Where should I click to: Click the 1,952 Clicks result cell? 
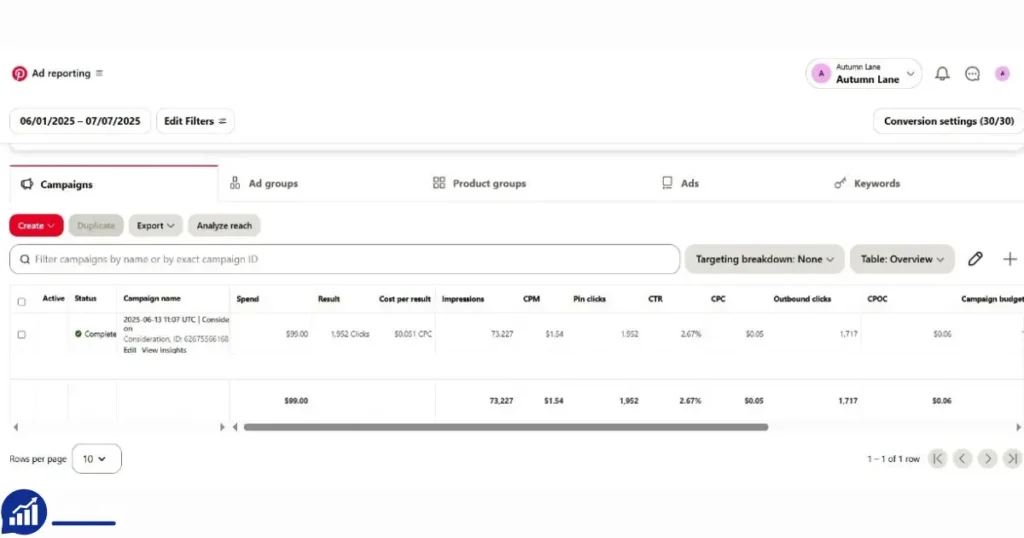(349, 334)
